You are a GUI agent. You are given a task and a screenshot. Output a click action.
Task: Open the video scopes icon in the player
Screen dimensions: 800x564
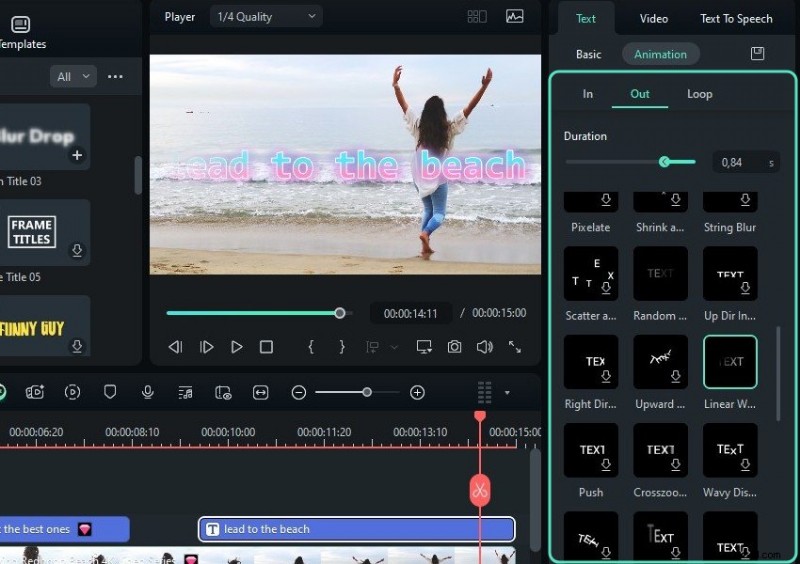[x=514, y=16]
